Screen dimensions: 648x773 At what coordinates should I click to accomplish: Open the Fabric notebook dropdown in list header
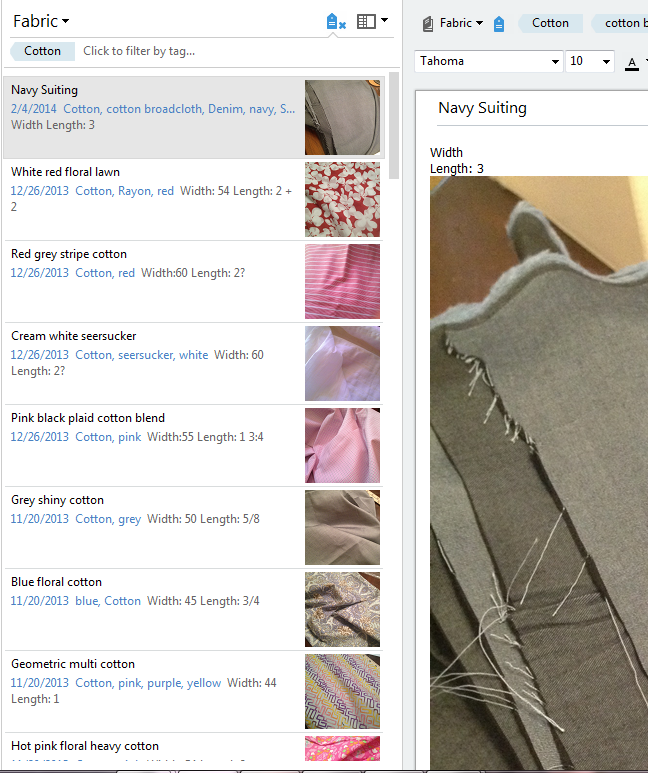coord(41,21)
